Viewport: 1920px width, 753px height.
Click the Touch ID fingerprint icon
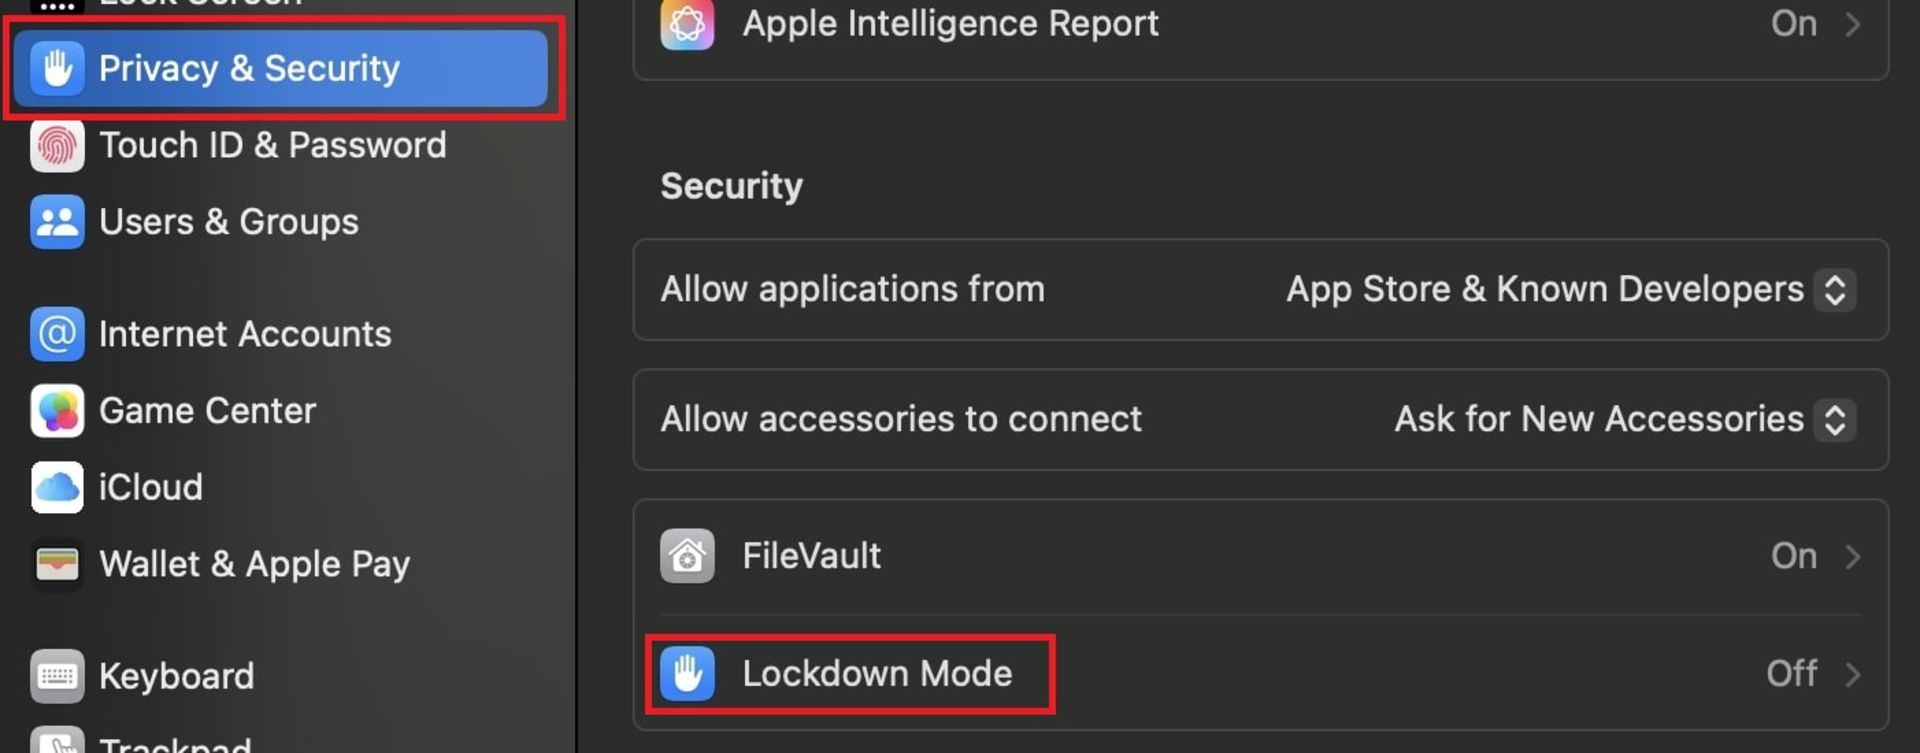(x=57, y=145)
